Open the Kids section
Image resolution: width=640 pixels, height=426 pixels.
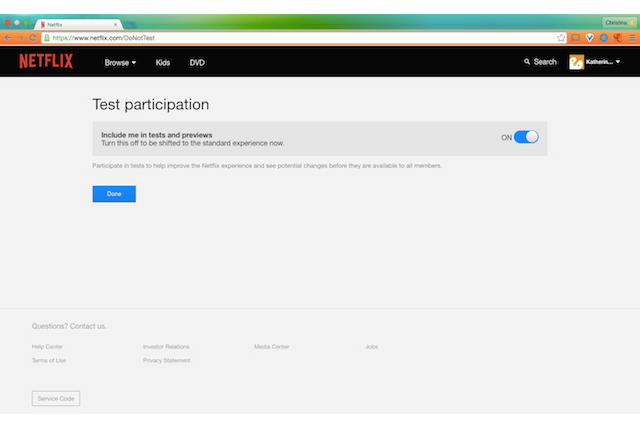[163, 62]
